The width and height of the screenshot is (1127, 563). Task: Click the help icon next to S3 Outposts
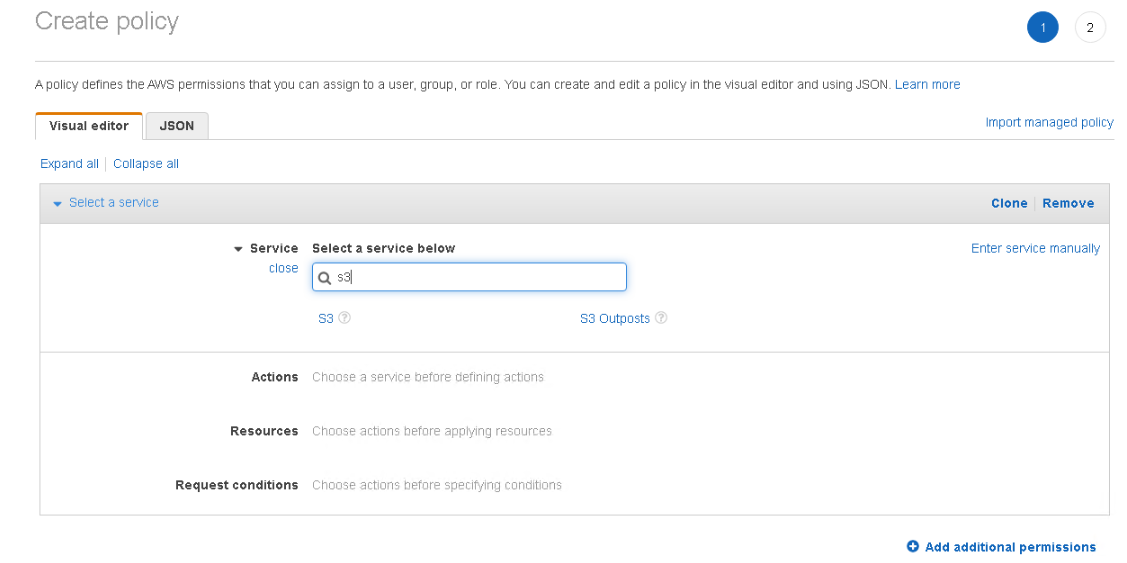click(x=661, y=318)
